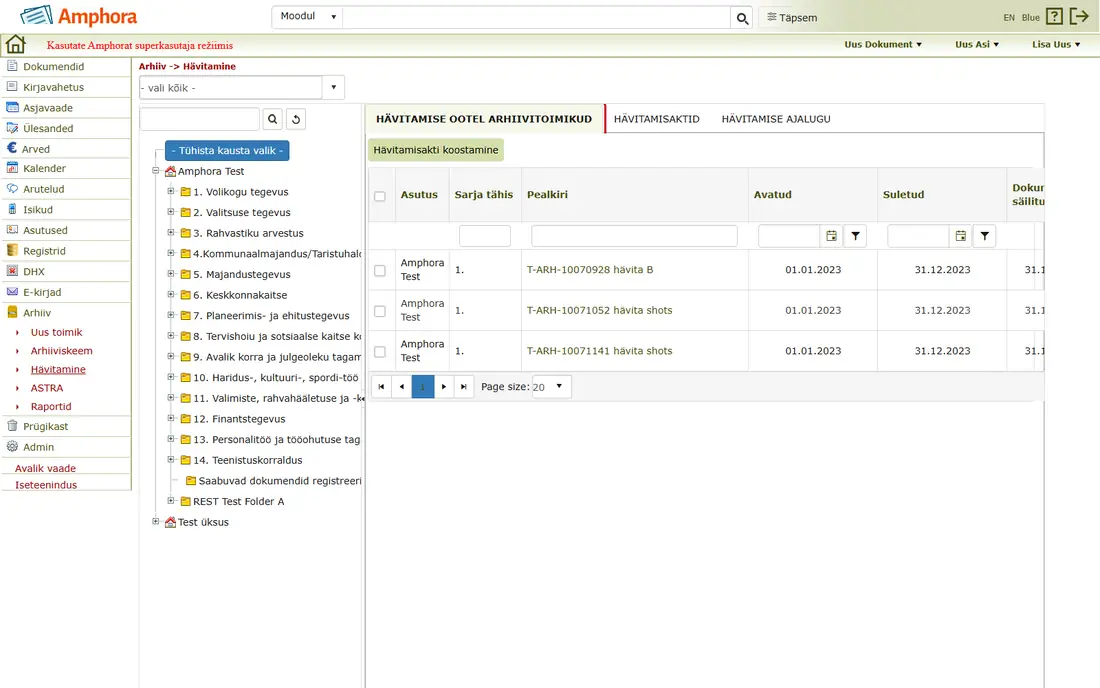This screenshot has width=1100, height=688.
Task: Open the Moodul dropdown
Action: click(x=307, y=17)
